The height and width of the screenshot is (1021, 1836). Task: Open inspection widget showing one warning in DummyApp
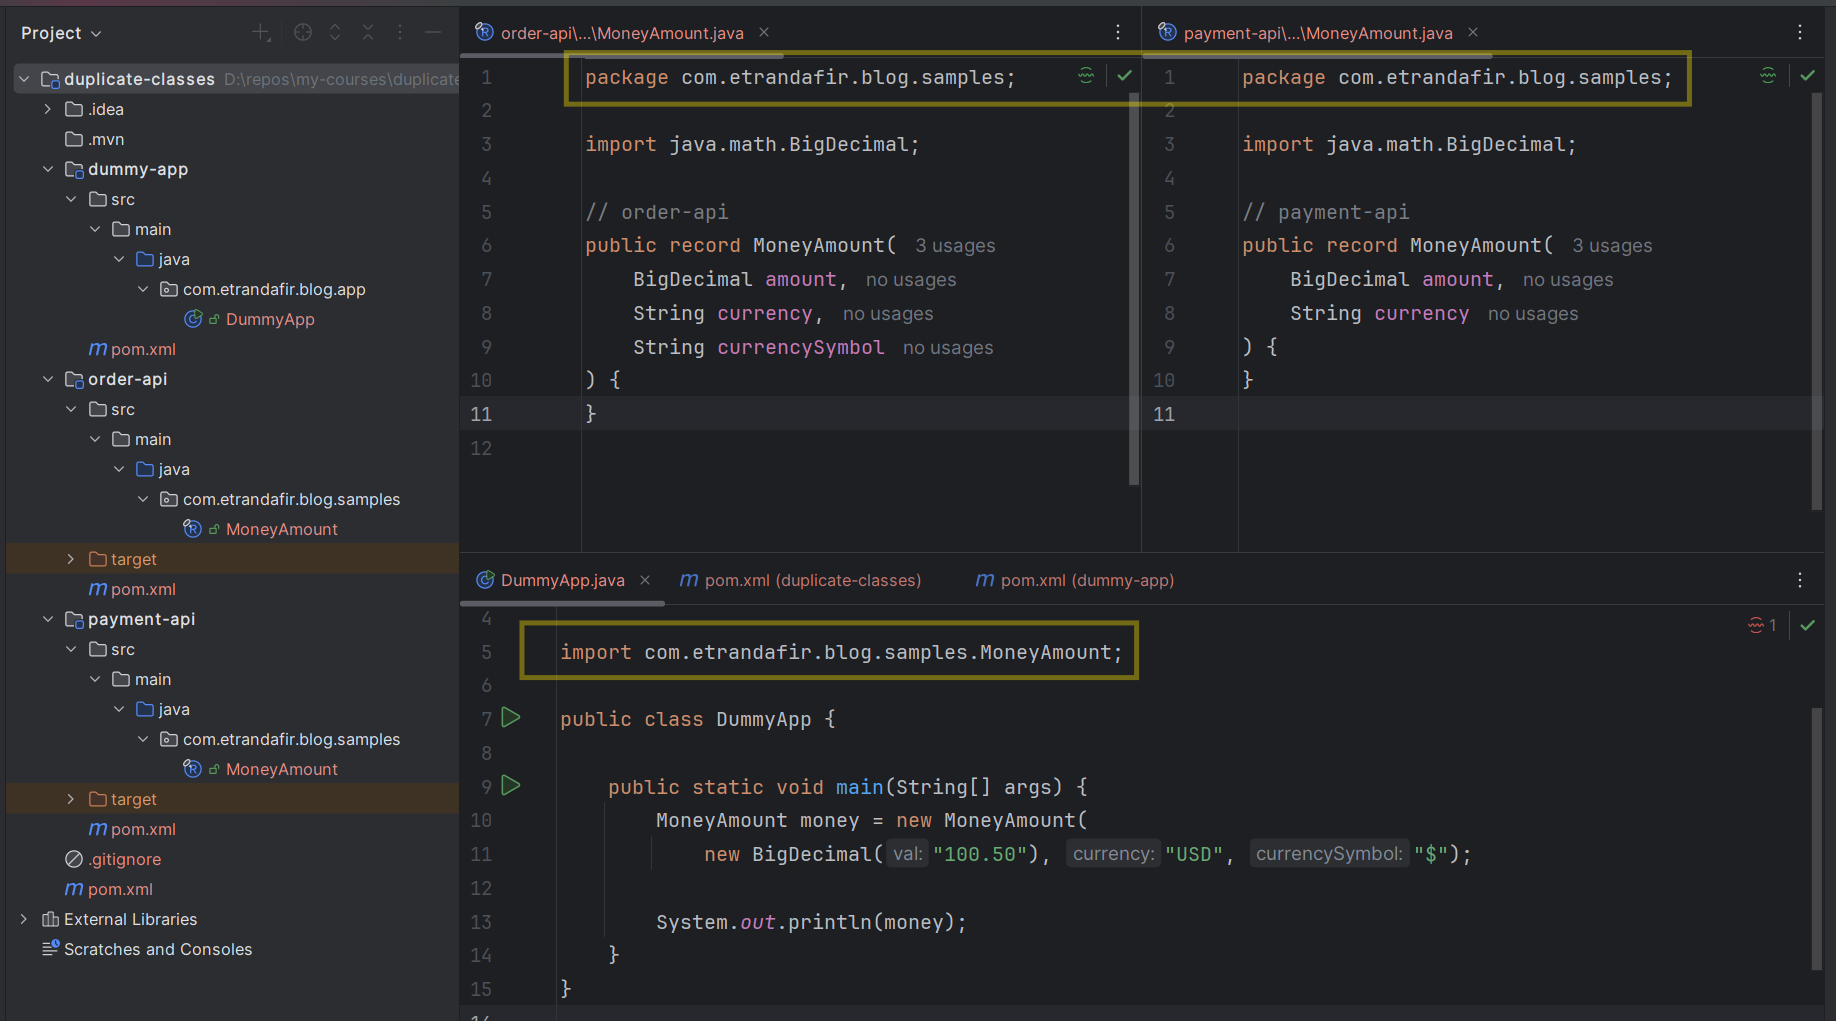(x=1761, y=625)
